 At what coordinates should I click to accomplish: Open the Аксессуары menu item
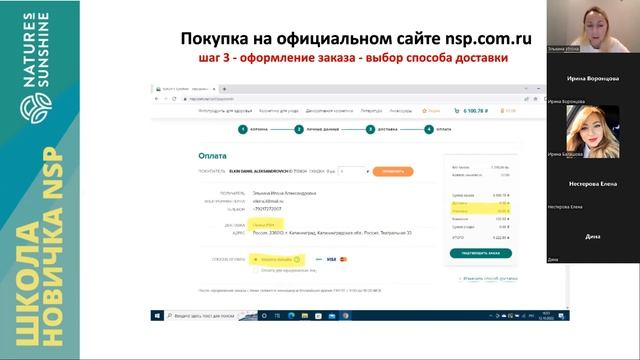(401, 111)
